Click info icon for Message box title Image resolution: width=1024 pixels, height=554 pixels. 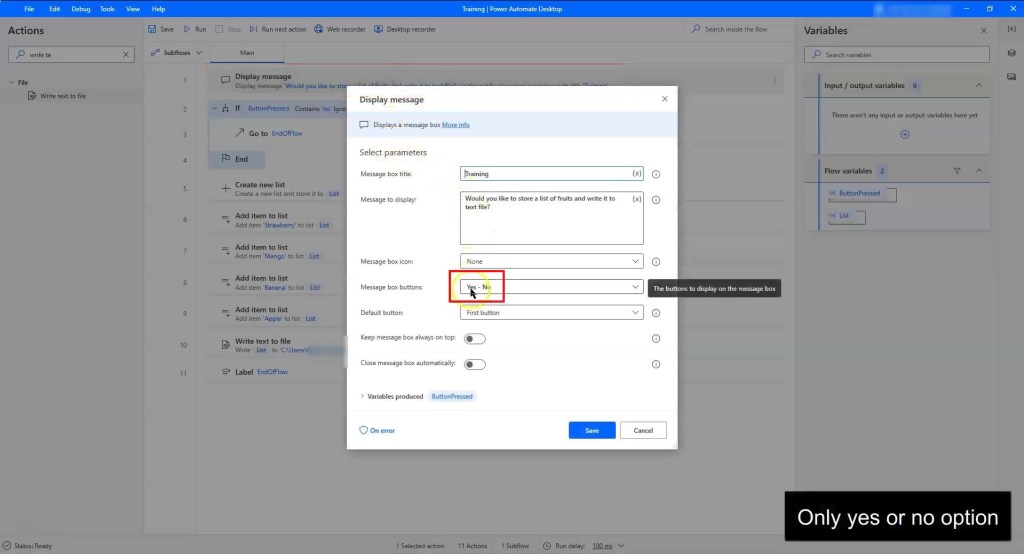pos(656,174)
